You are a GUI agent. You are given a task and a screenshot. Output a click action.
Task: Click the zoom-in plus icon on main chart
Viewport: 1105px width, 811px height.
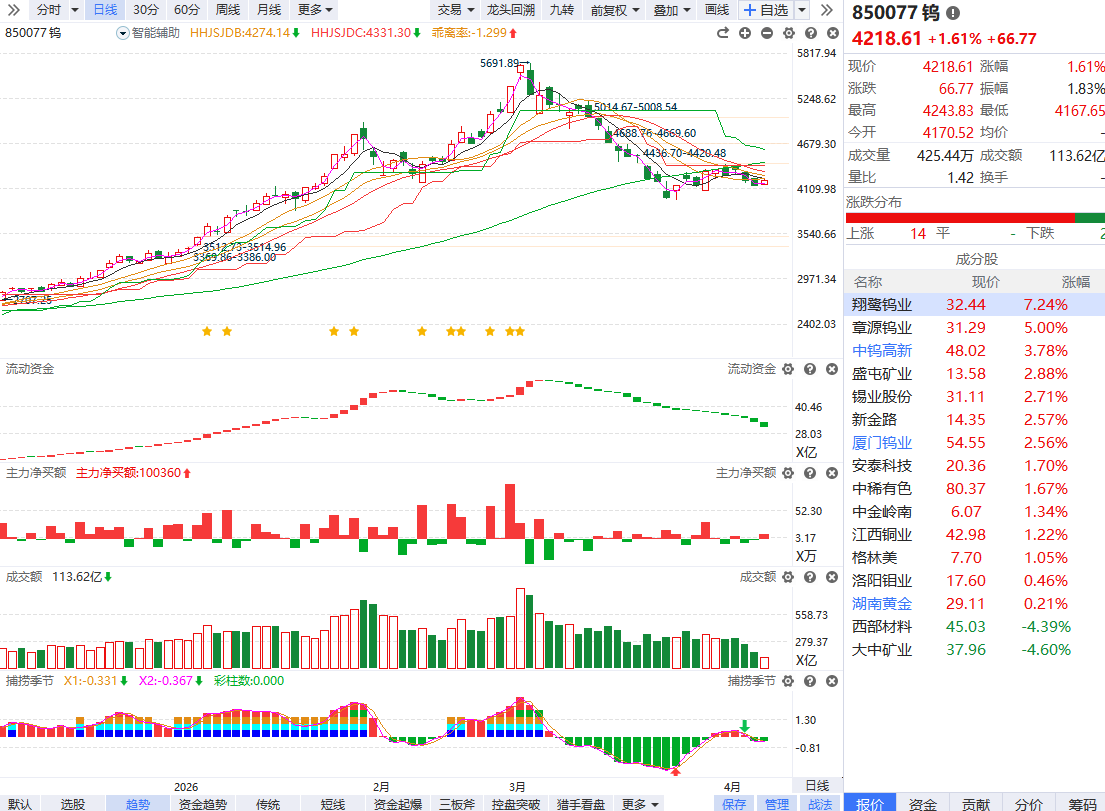745,33
